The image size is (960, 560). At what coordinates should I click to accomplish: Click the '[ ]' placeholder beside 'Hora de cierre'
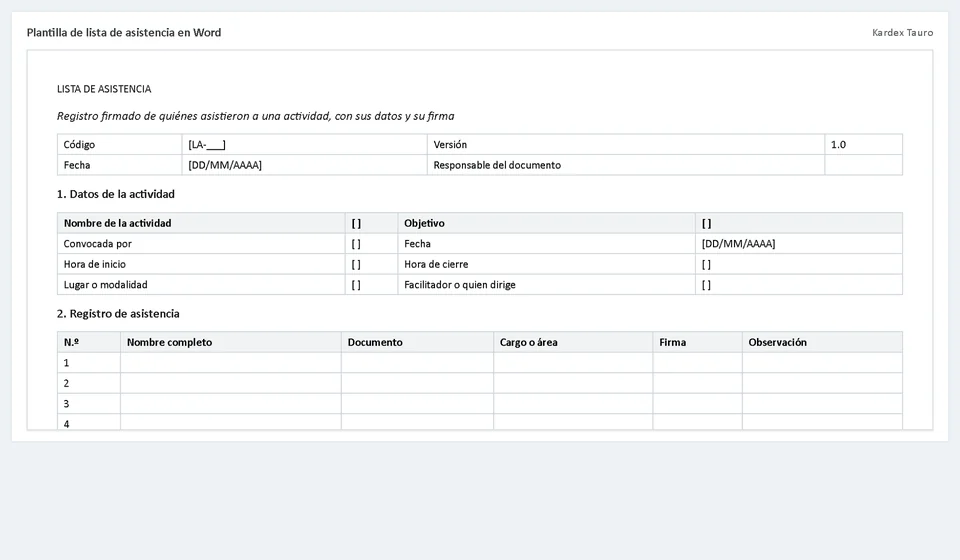click(707, 264)
